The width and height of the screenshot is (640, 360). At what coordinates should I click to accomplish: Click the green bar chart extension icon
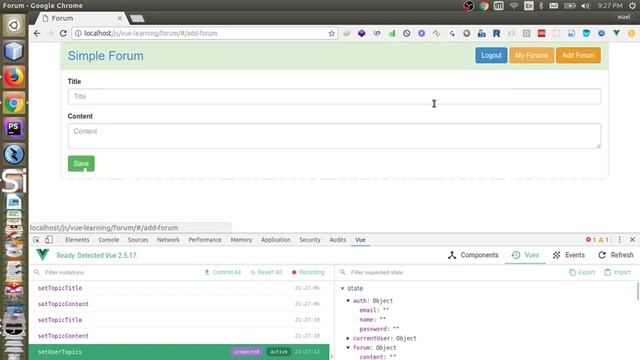pyautogui.click(x=392, y=33)
